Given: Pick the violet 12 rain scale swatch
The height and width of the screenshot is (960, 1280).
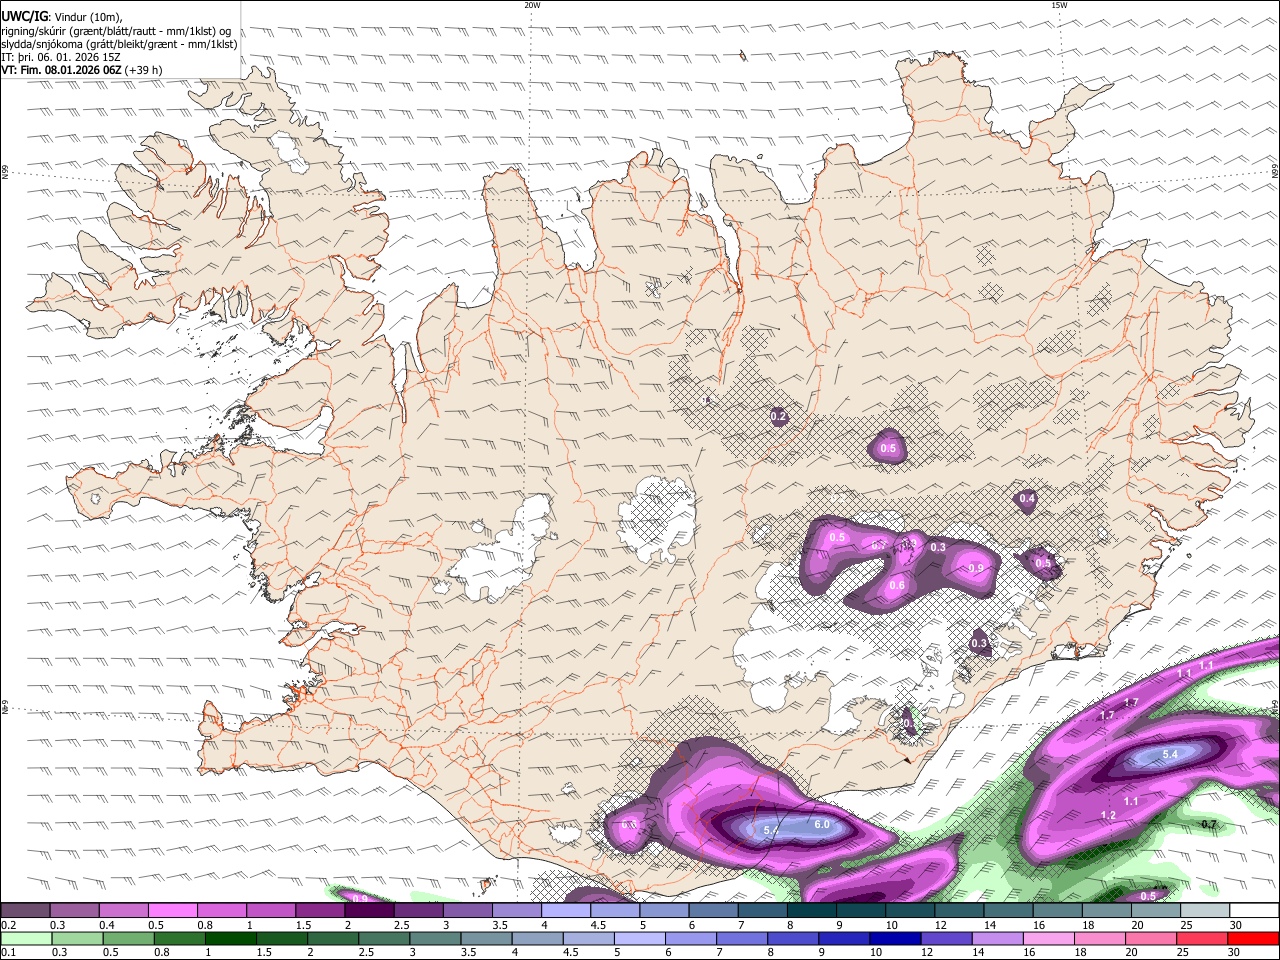Looking at the screenshot, I should pos(946,938).
